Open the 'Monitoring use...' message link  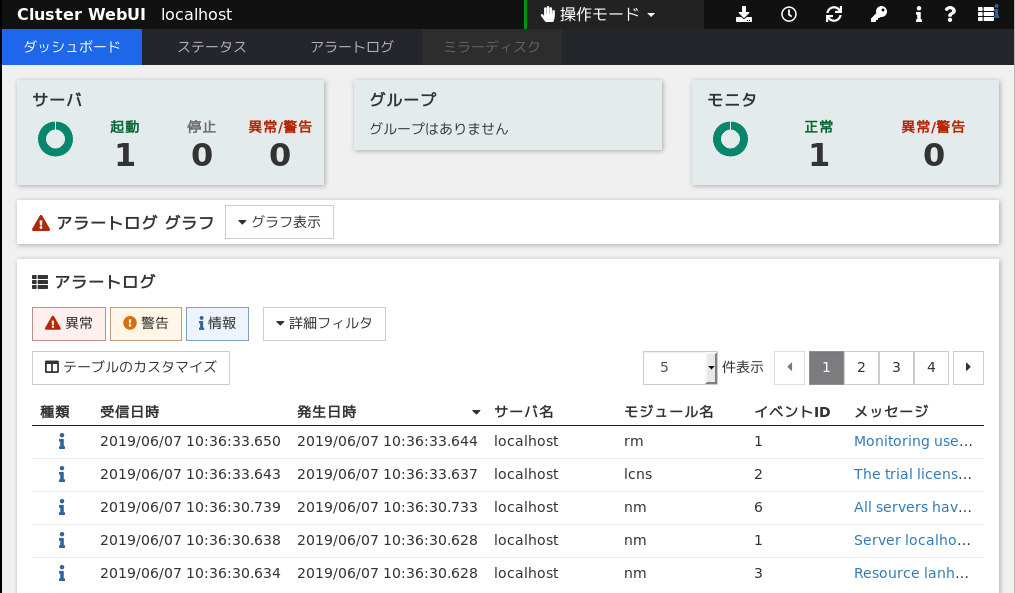912,441
